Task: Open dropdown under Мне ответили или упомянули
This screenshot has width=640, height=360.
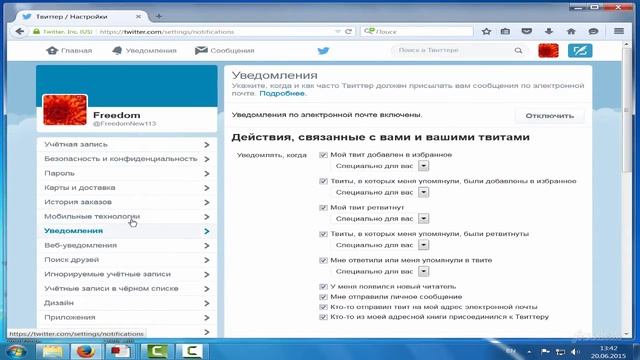Action: [423, 271]
